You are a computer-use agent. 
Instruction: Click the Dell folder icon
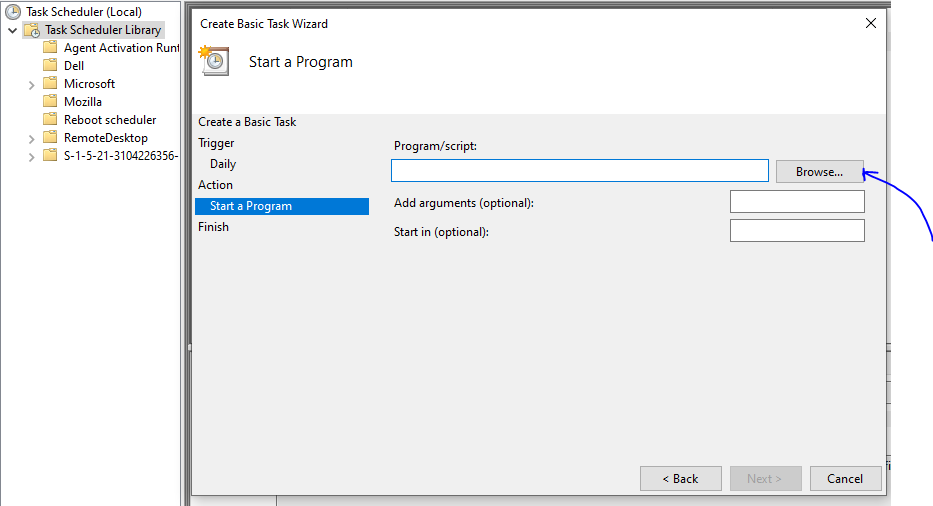click(x=51, y=65)
